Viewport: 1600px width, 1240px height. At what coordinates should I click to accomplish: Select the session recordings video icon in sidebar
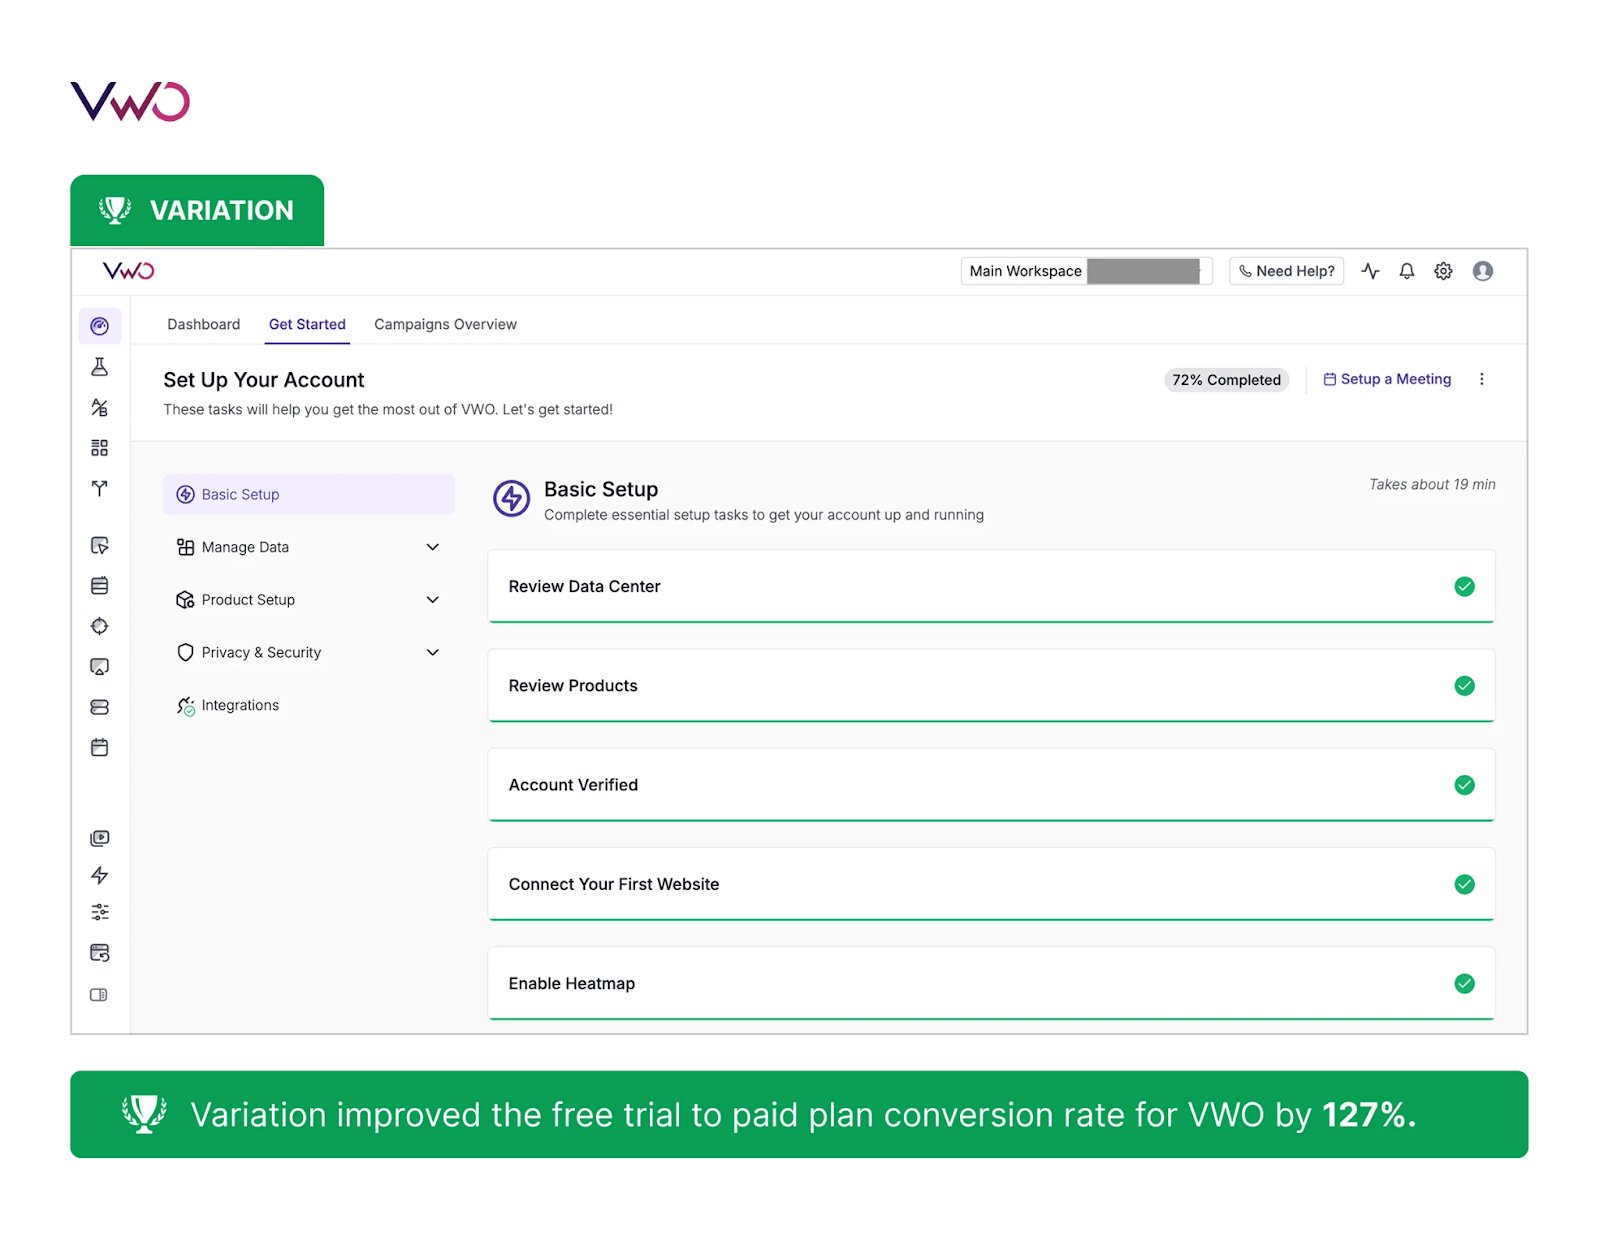click(99, 838)
